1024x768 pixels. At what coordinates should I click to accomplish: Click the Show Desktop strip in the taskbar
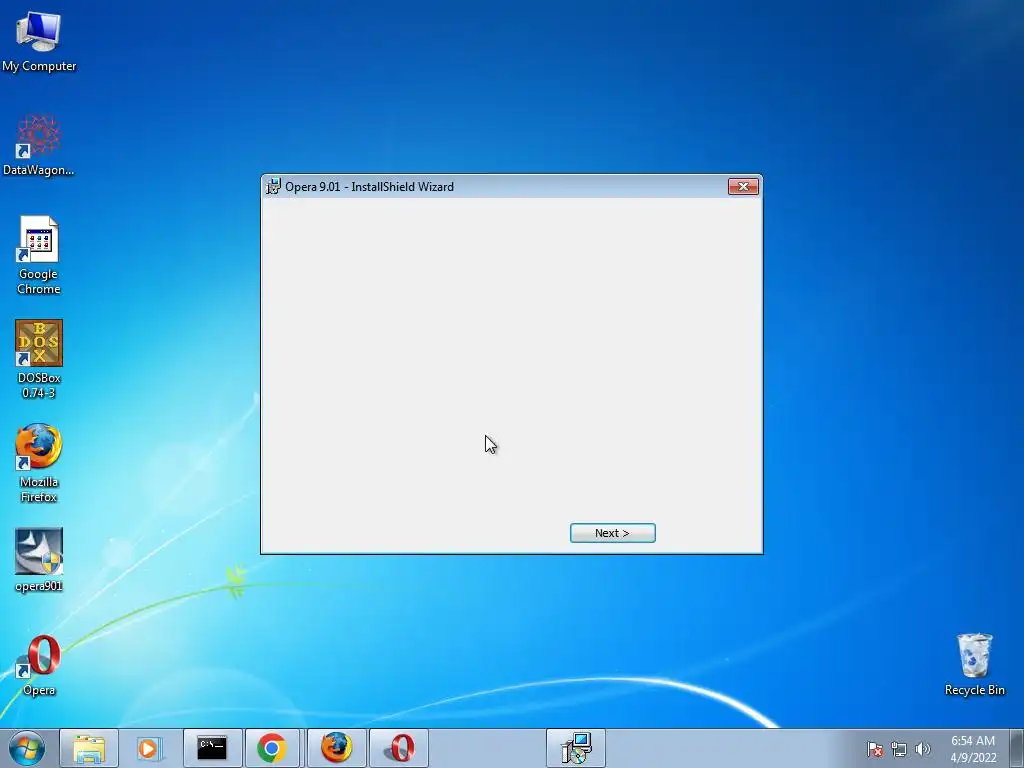coord(1016,748)
